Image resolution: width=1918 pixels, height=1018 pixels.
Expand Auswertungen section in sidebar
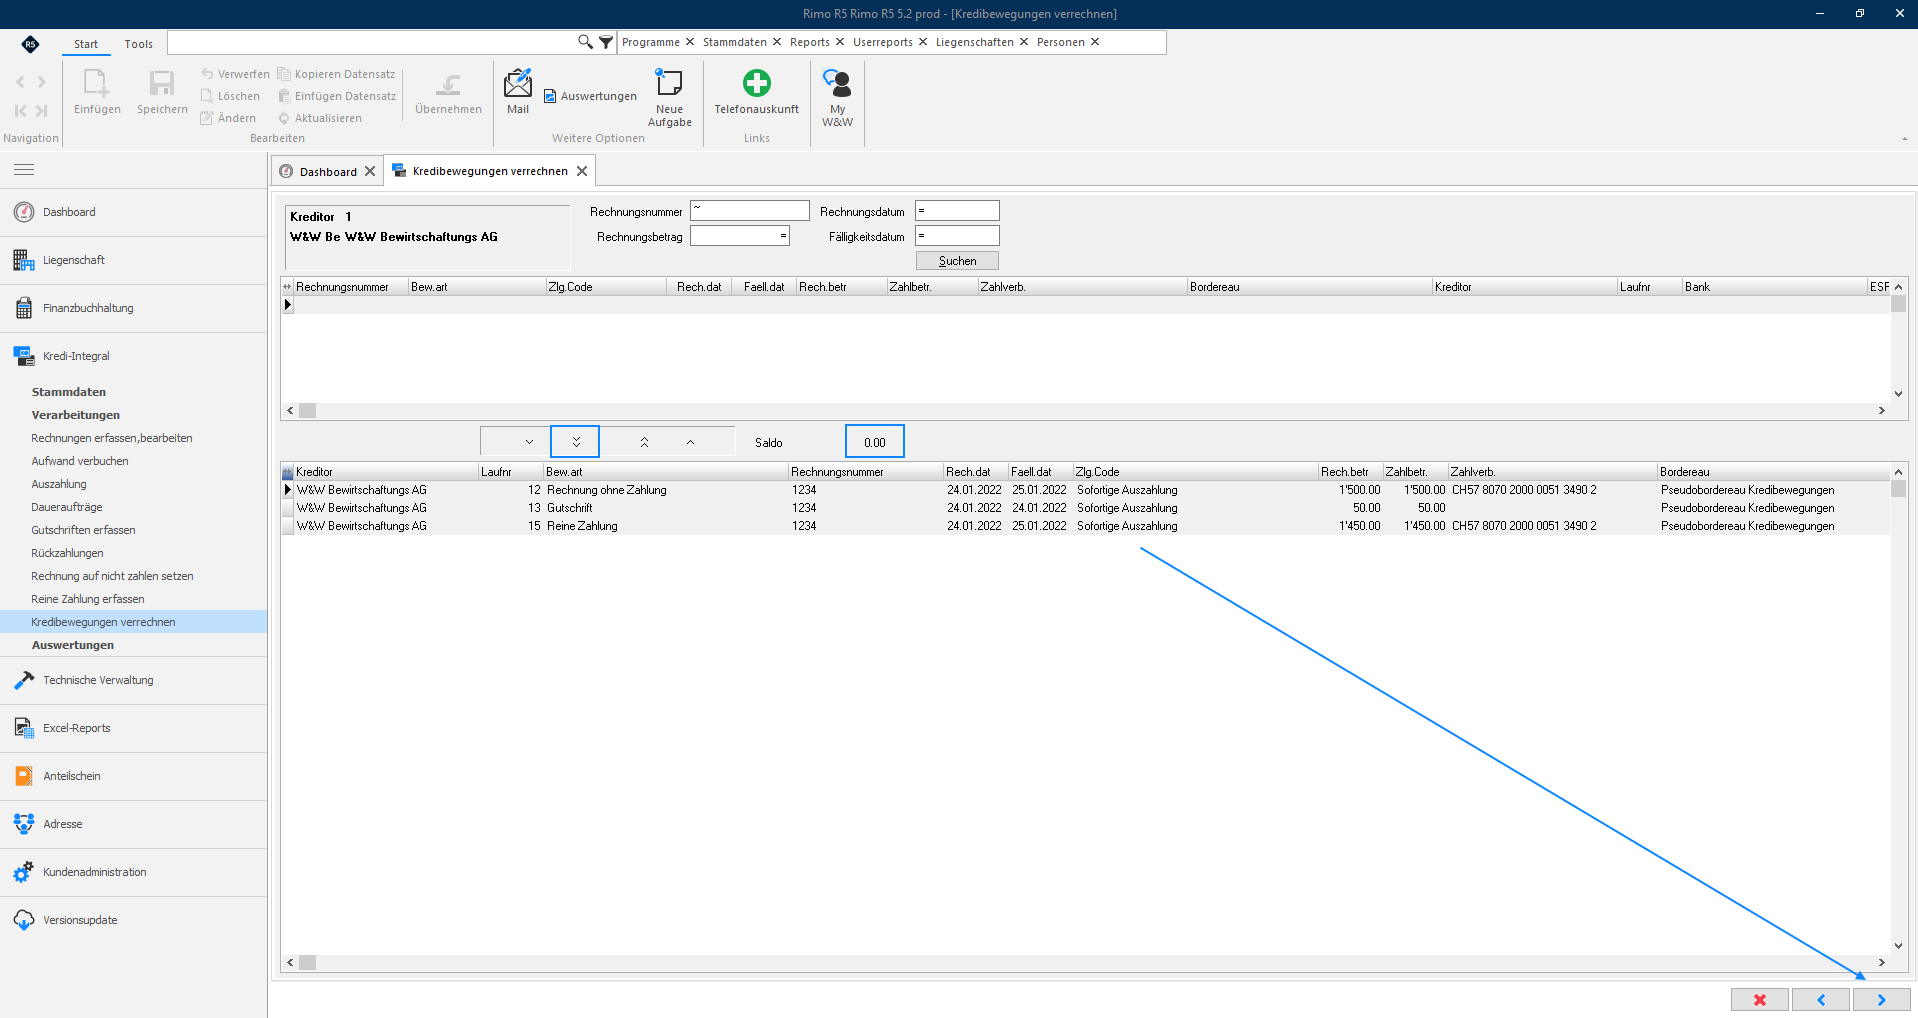point(73,645)
